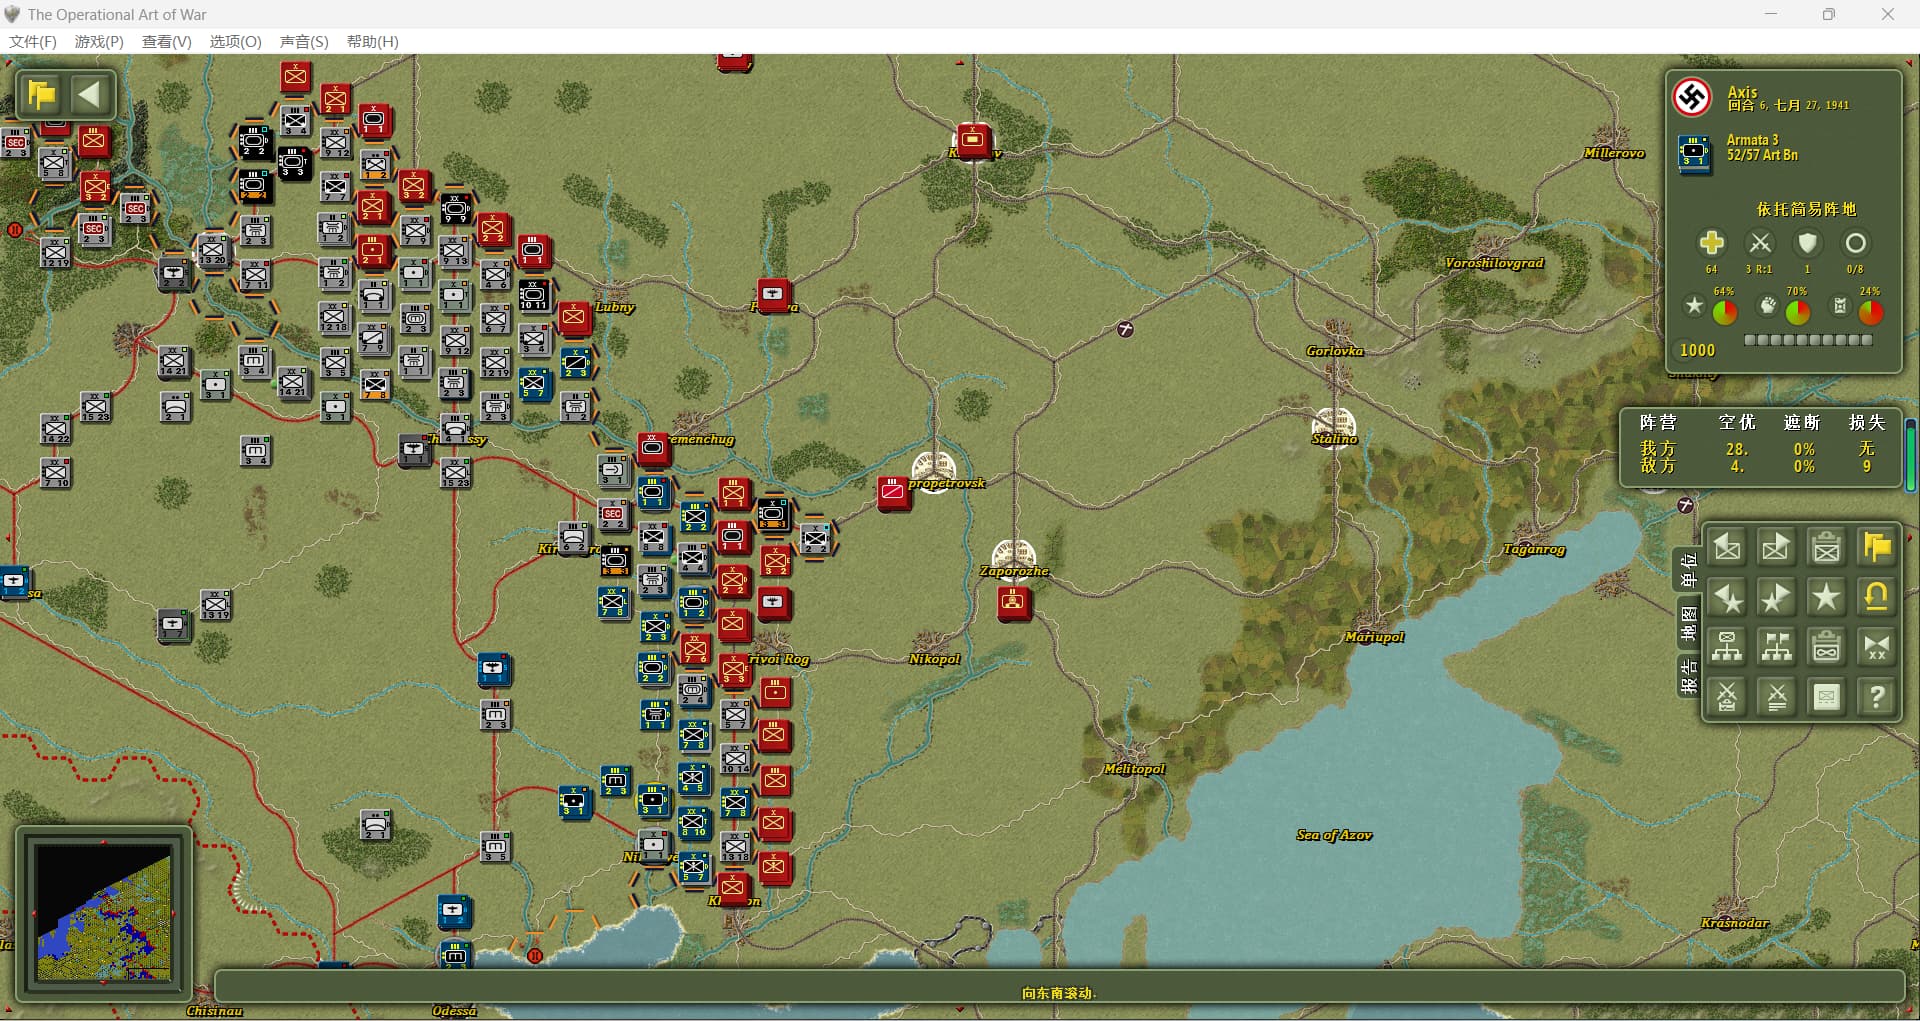1920x1021 pixels.
Task: Click the Nikopol city label on map
Action: (x=934, y=659)
